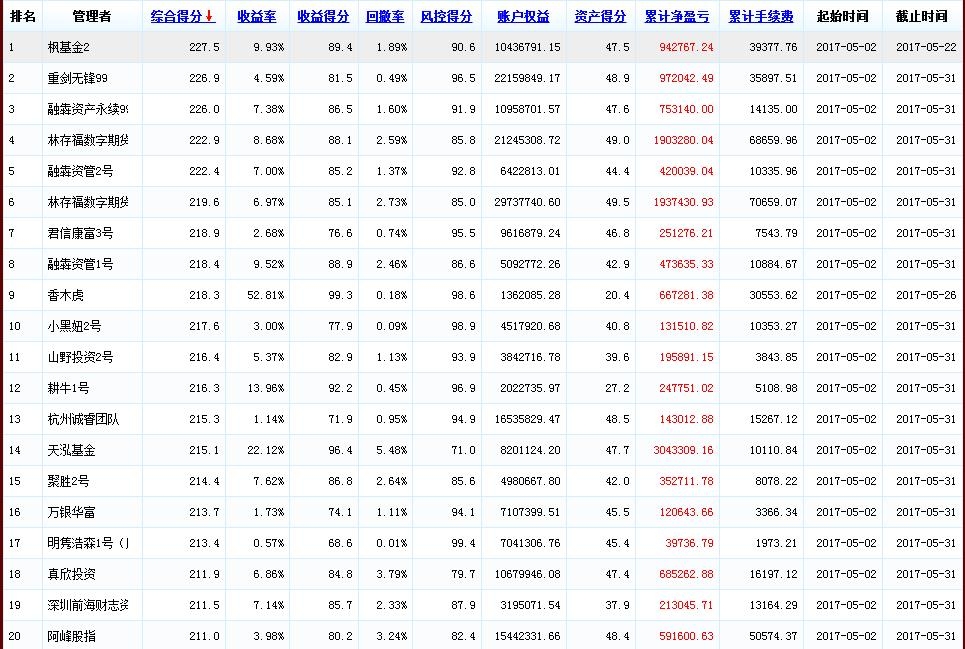Sort table by 风控得分 header
Screen dimensions: 965x649
pos(446,17)
